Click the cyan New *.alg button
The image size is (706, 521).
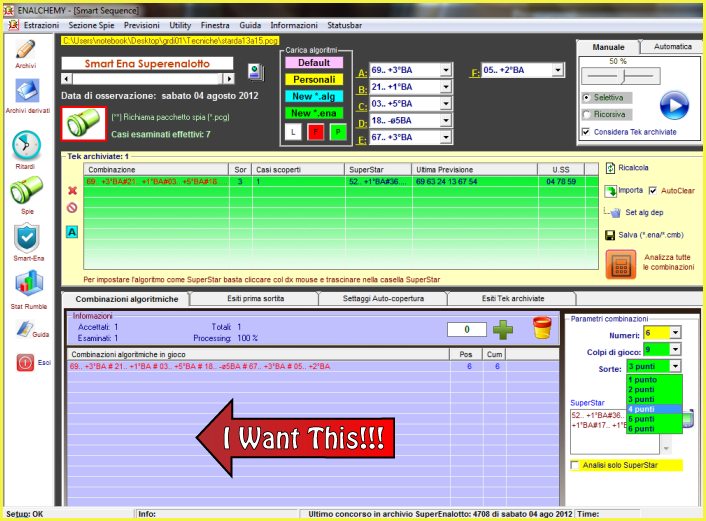click(x=314, y=96)
